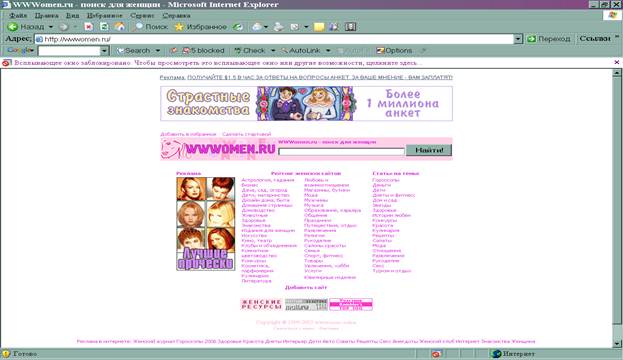Expand the Mail button dropdown arrow

pos(266,27)
